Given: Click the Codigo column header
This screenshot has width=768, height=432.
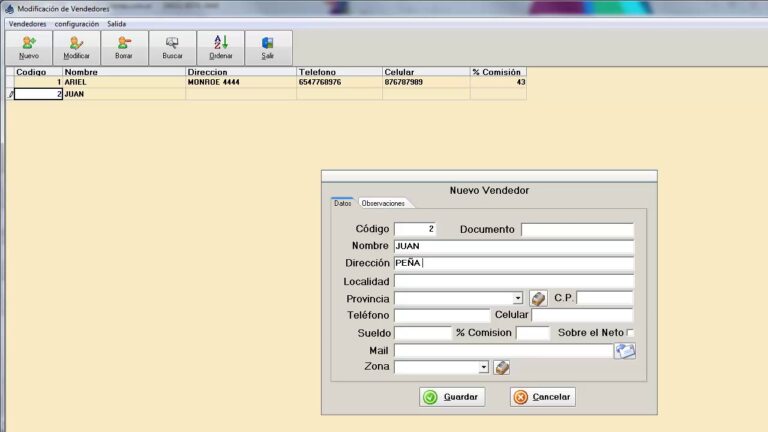Looking at the screenshot, I should [38, 72].
